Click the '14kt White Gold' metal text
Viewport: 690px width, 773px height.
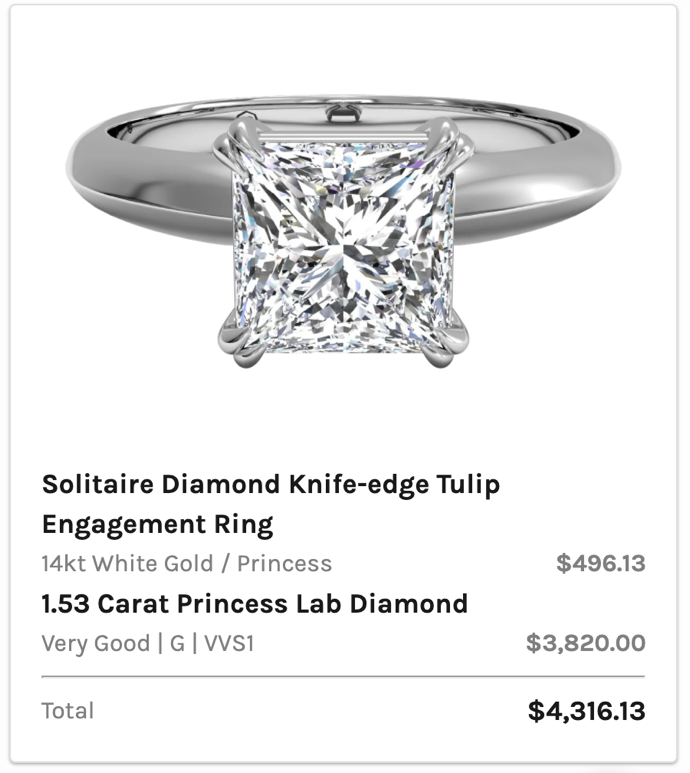point(128,563)
